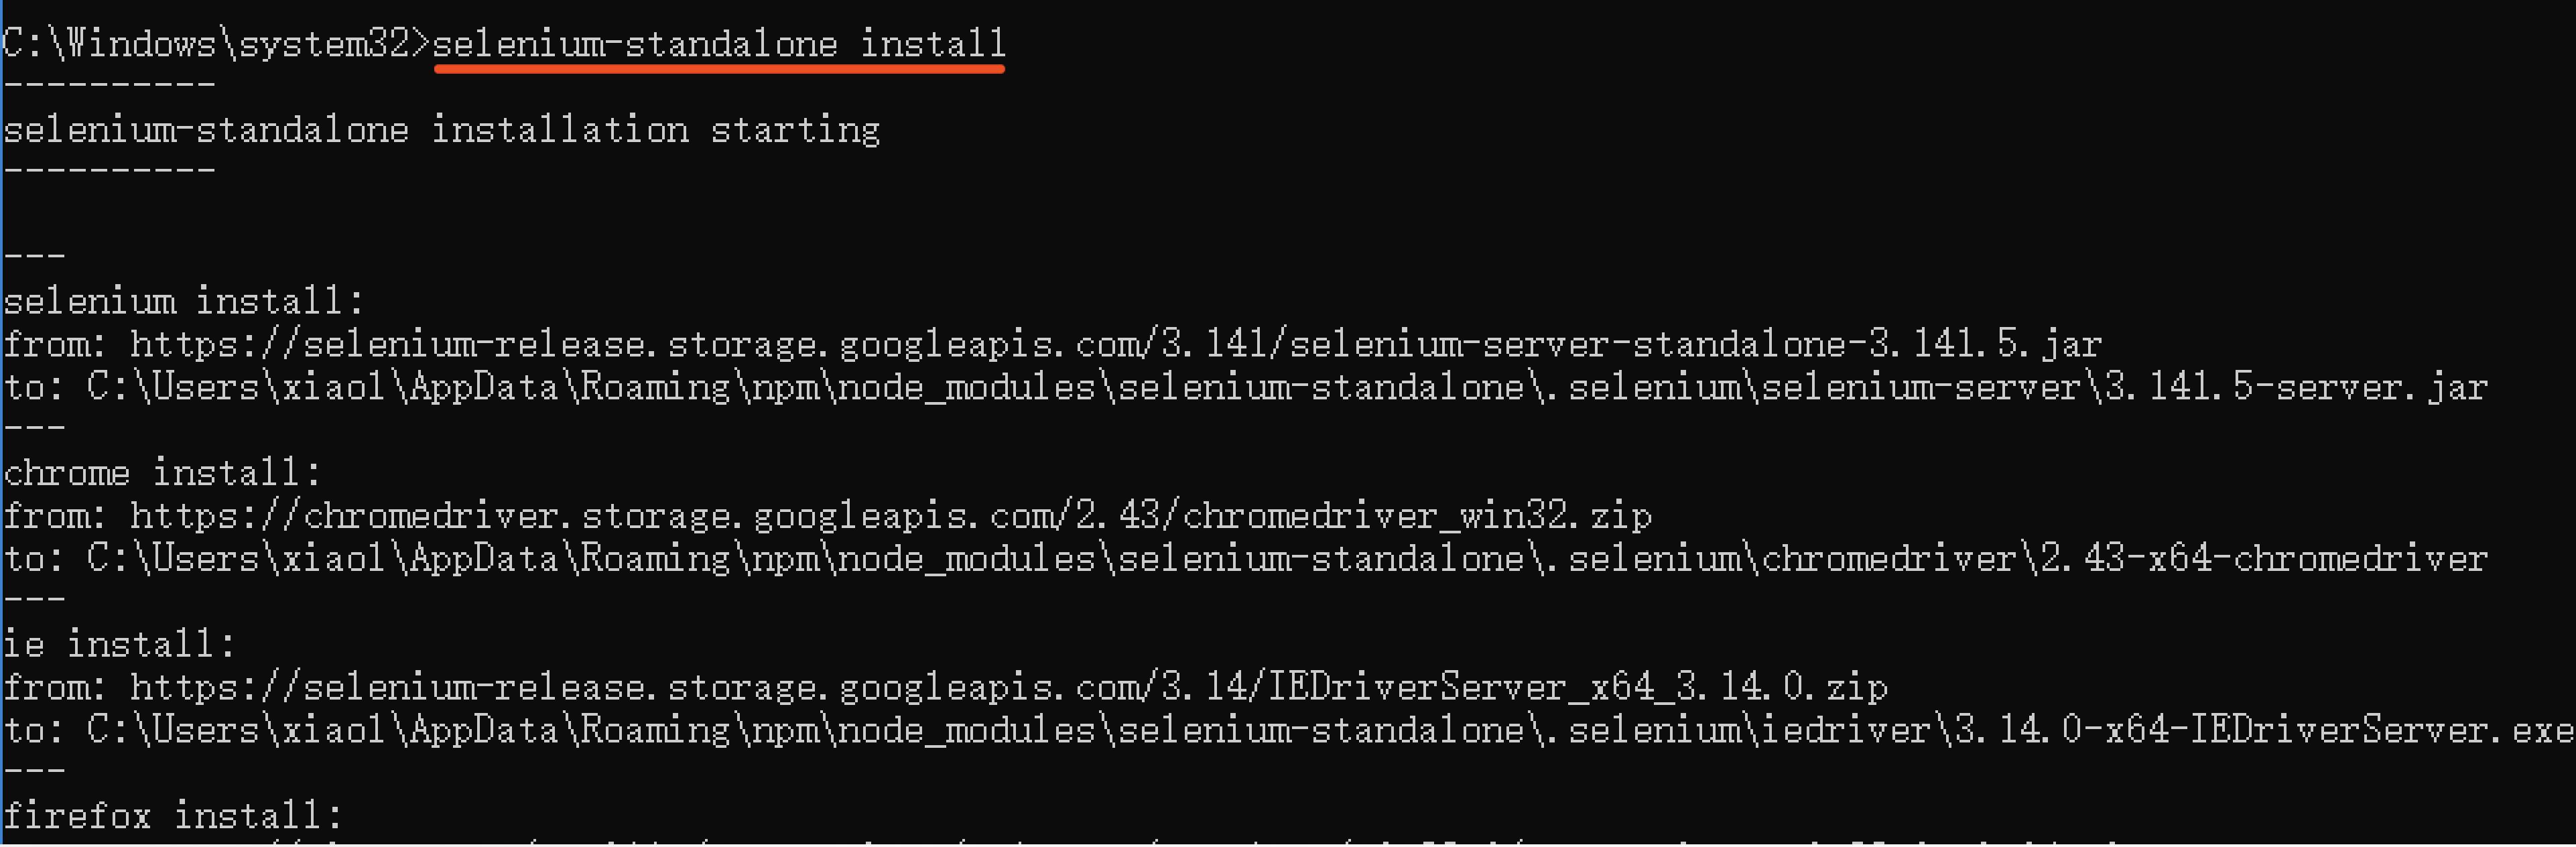Click the dashed separator under 'installation starting'
Image resolution: width=2576 pixels, height=847 pixels.
coord(109,171)
